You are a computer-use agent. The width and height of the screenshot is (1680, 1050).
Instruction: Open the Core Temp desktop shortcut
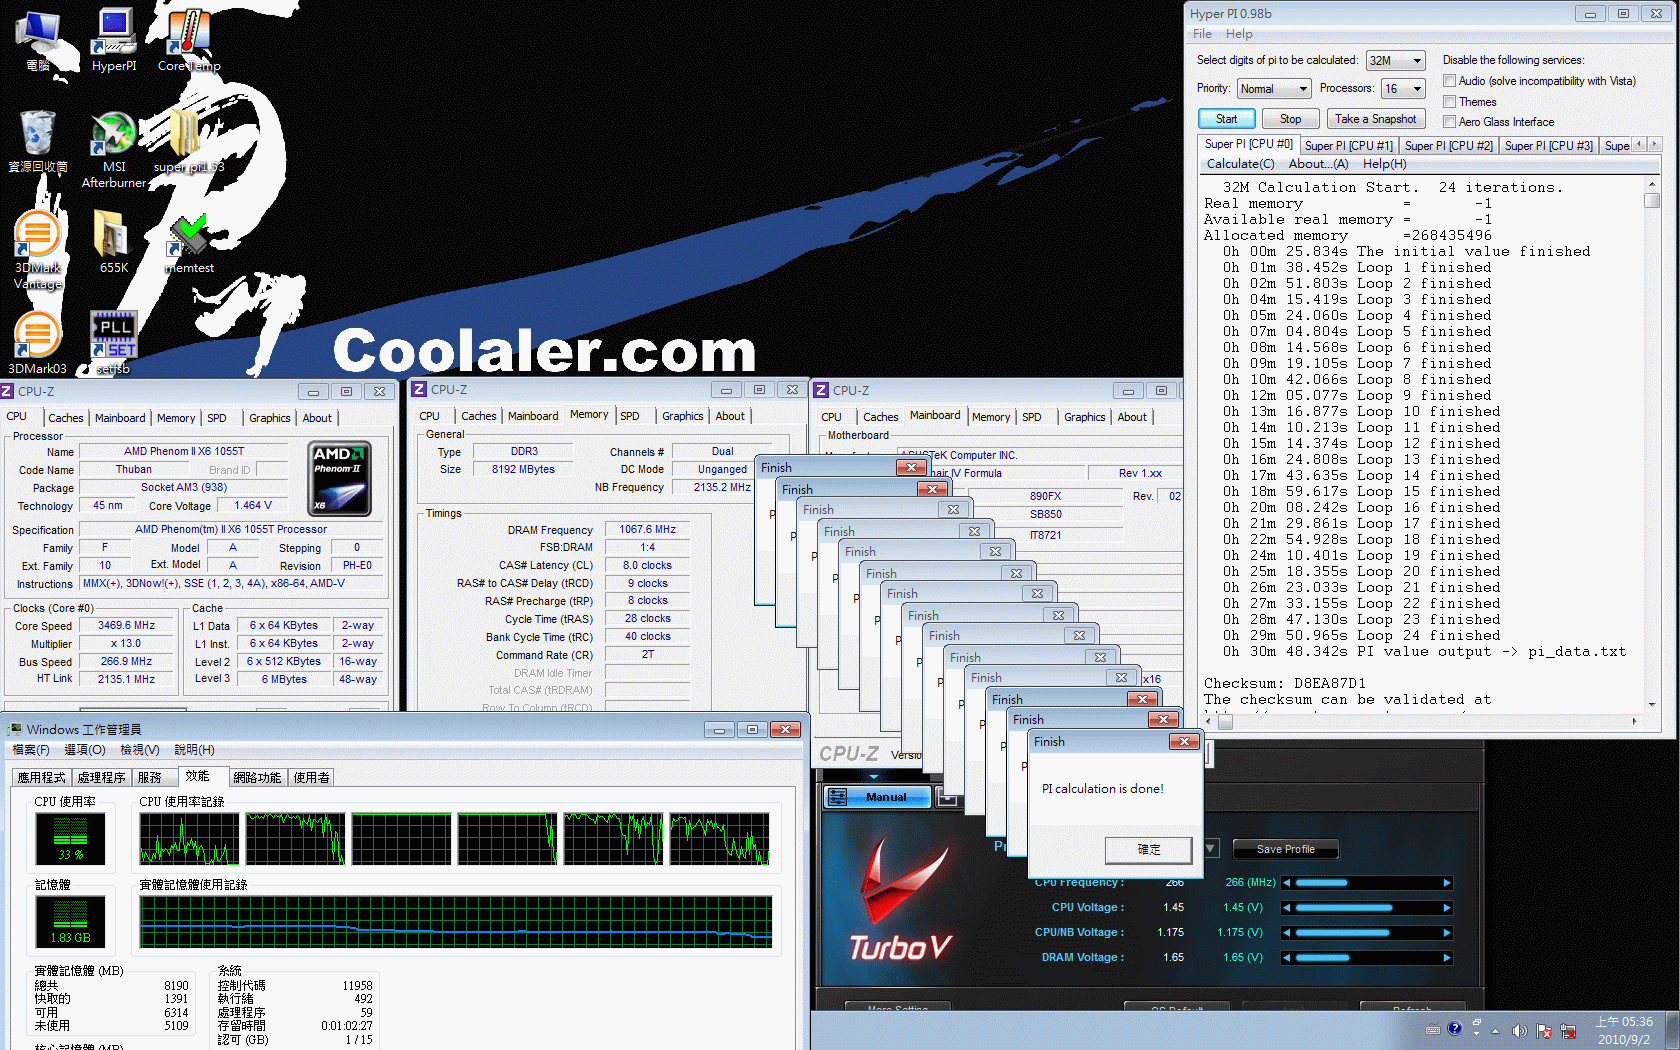pos(189,40)
